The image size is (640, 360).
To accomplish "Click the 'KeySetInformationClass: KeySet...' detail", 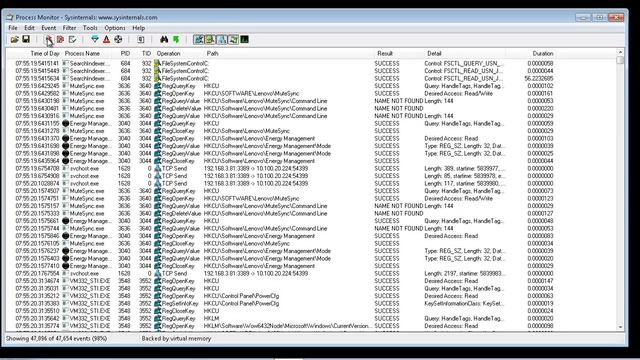I will click(464, 303).
